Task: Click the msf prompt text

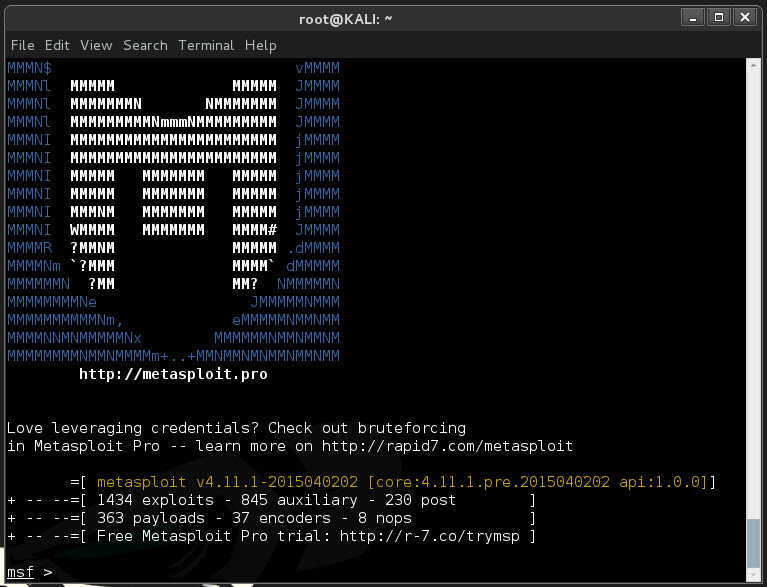Action: (x=21, y=572)
